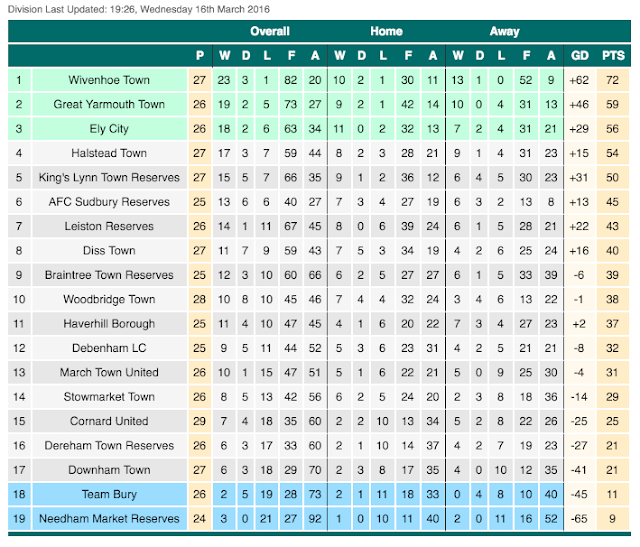Click AFC Sudbury Reserves' 45 points
Viewport: 640px width, 547px height.
coord(612,202)
